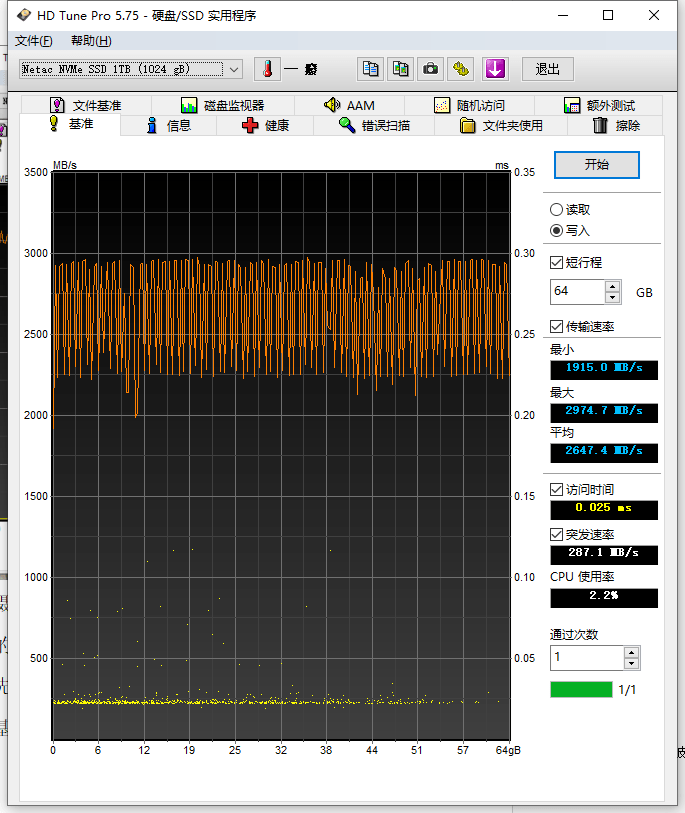Click the green pass progress bar
The width and height of the screenshot is (685, 813).
click(x=580, y=689)
